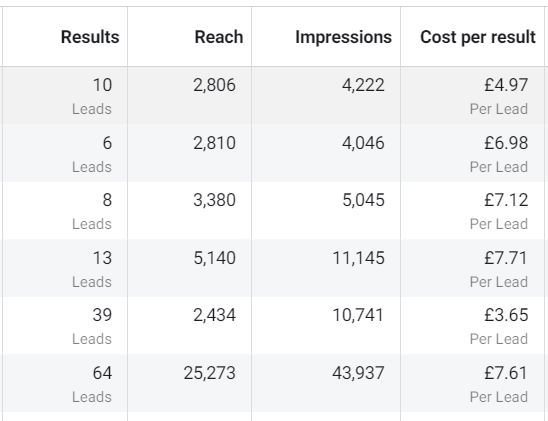
Task: Click the £4.97 cost per lead
Action: [506, 85]
